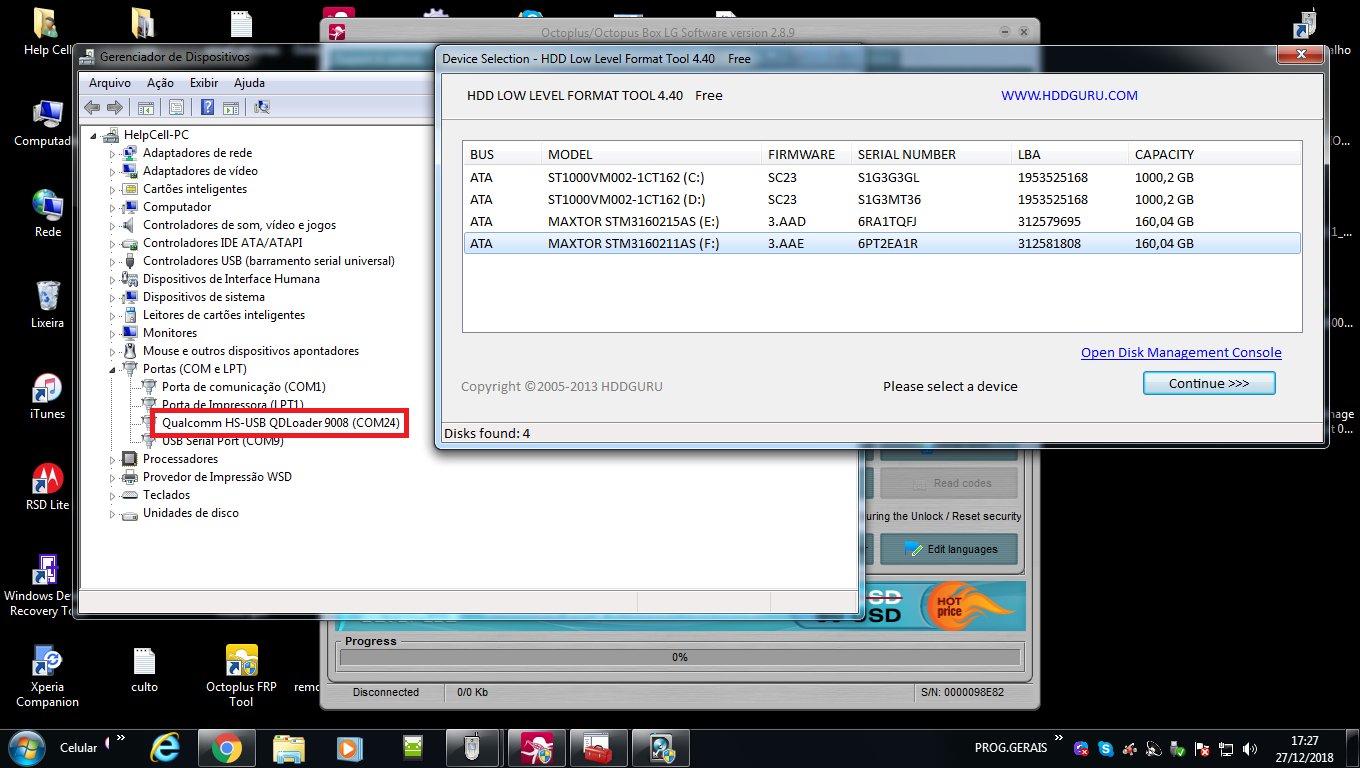Select Provedor de Impressão WSD
Image resolution: width=1360 pixels, height=768 pixels.
[217, 477]
